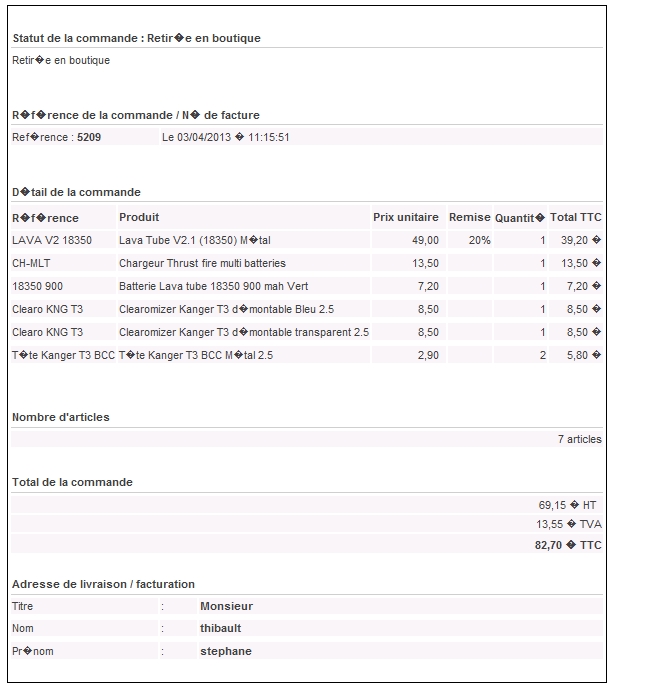Click the 39,20 total for Lava Tube
The width and height of the screenshot is (652, 694).
click(x=581, y=240)
